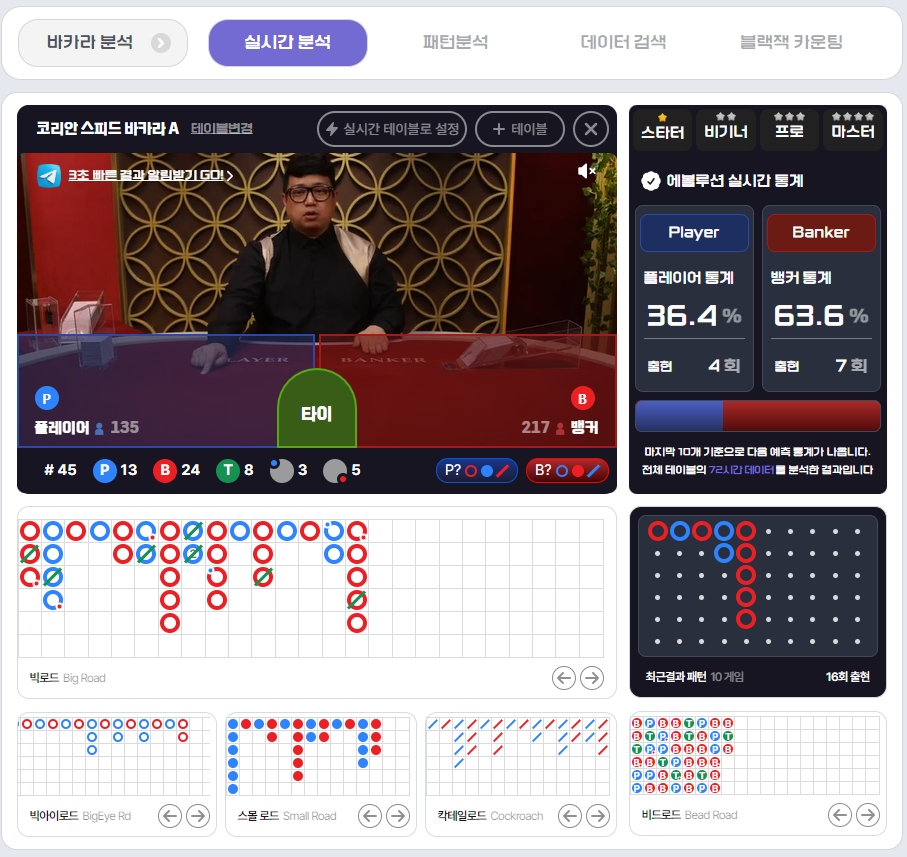907x857 pixels.
Task: Click the 실시간 테이블로 설정 button
Action: pyautogui.click(x=392, y=129)
